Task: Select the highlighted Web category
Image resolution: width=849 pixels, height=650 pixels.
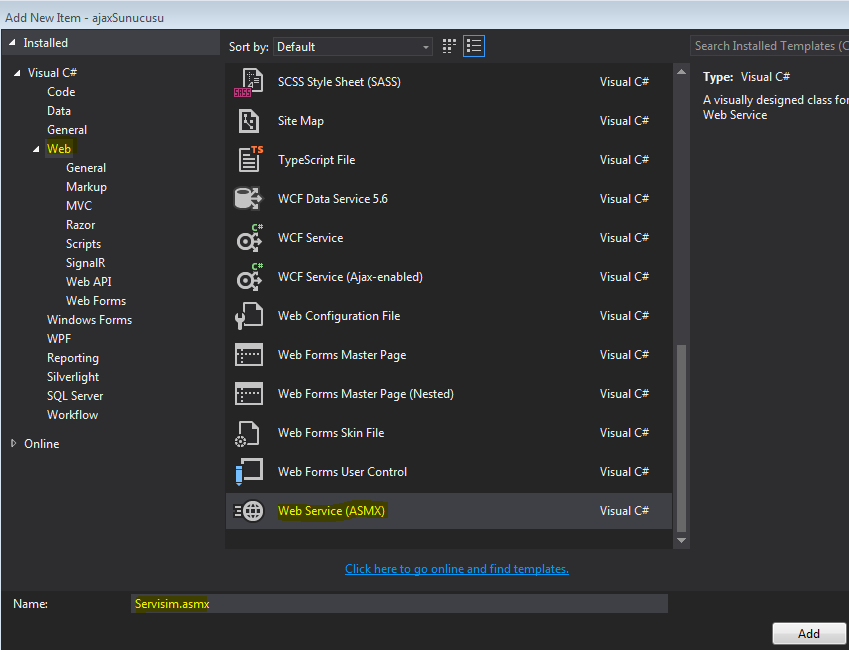Action: click(x=59, y=149)
